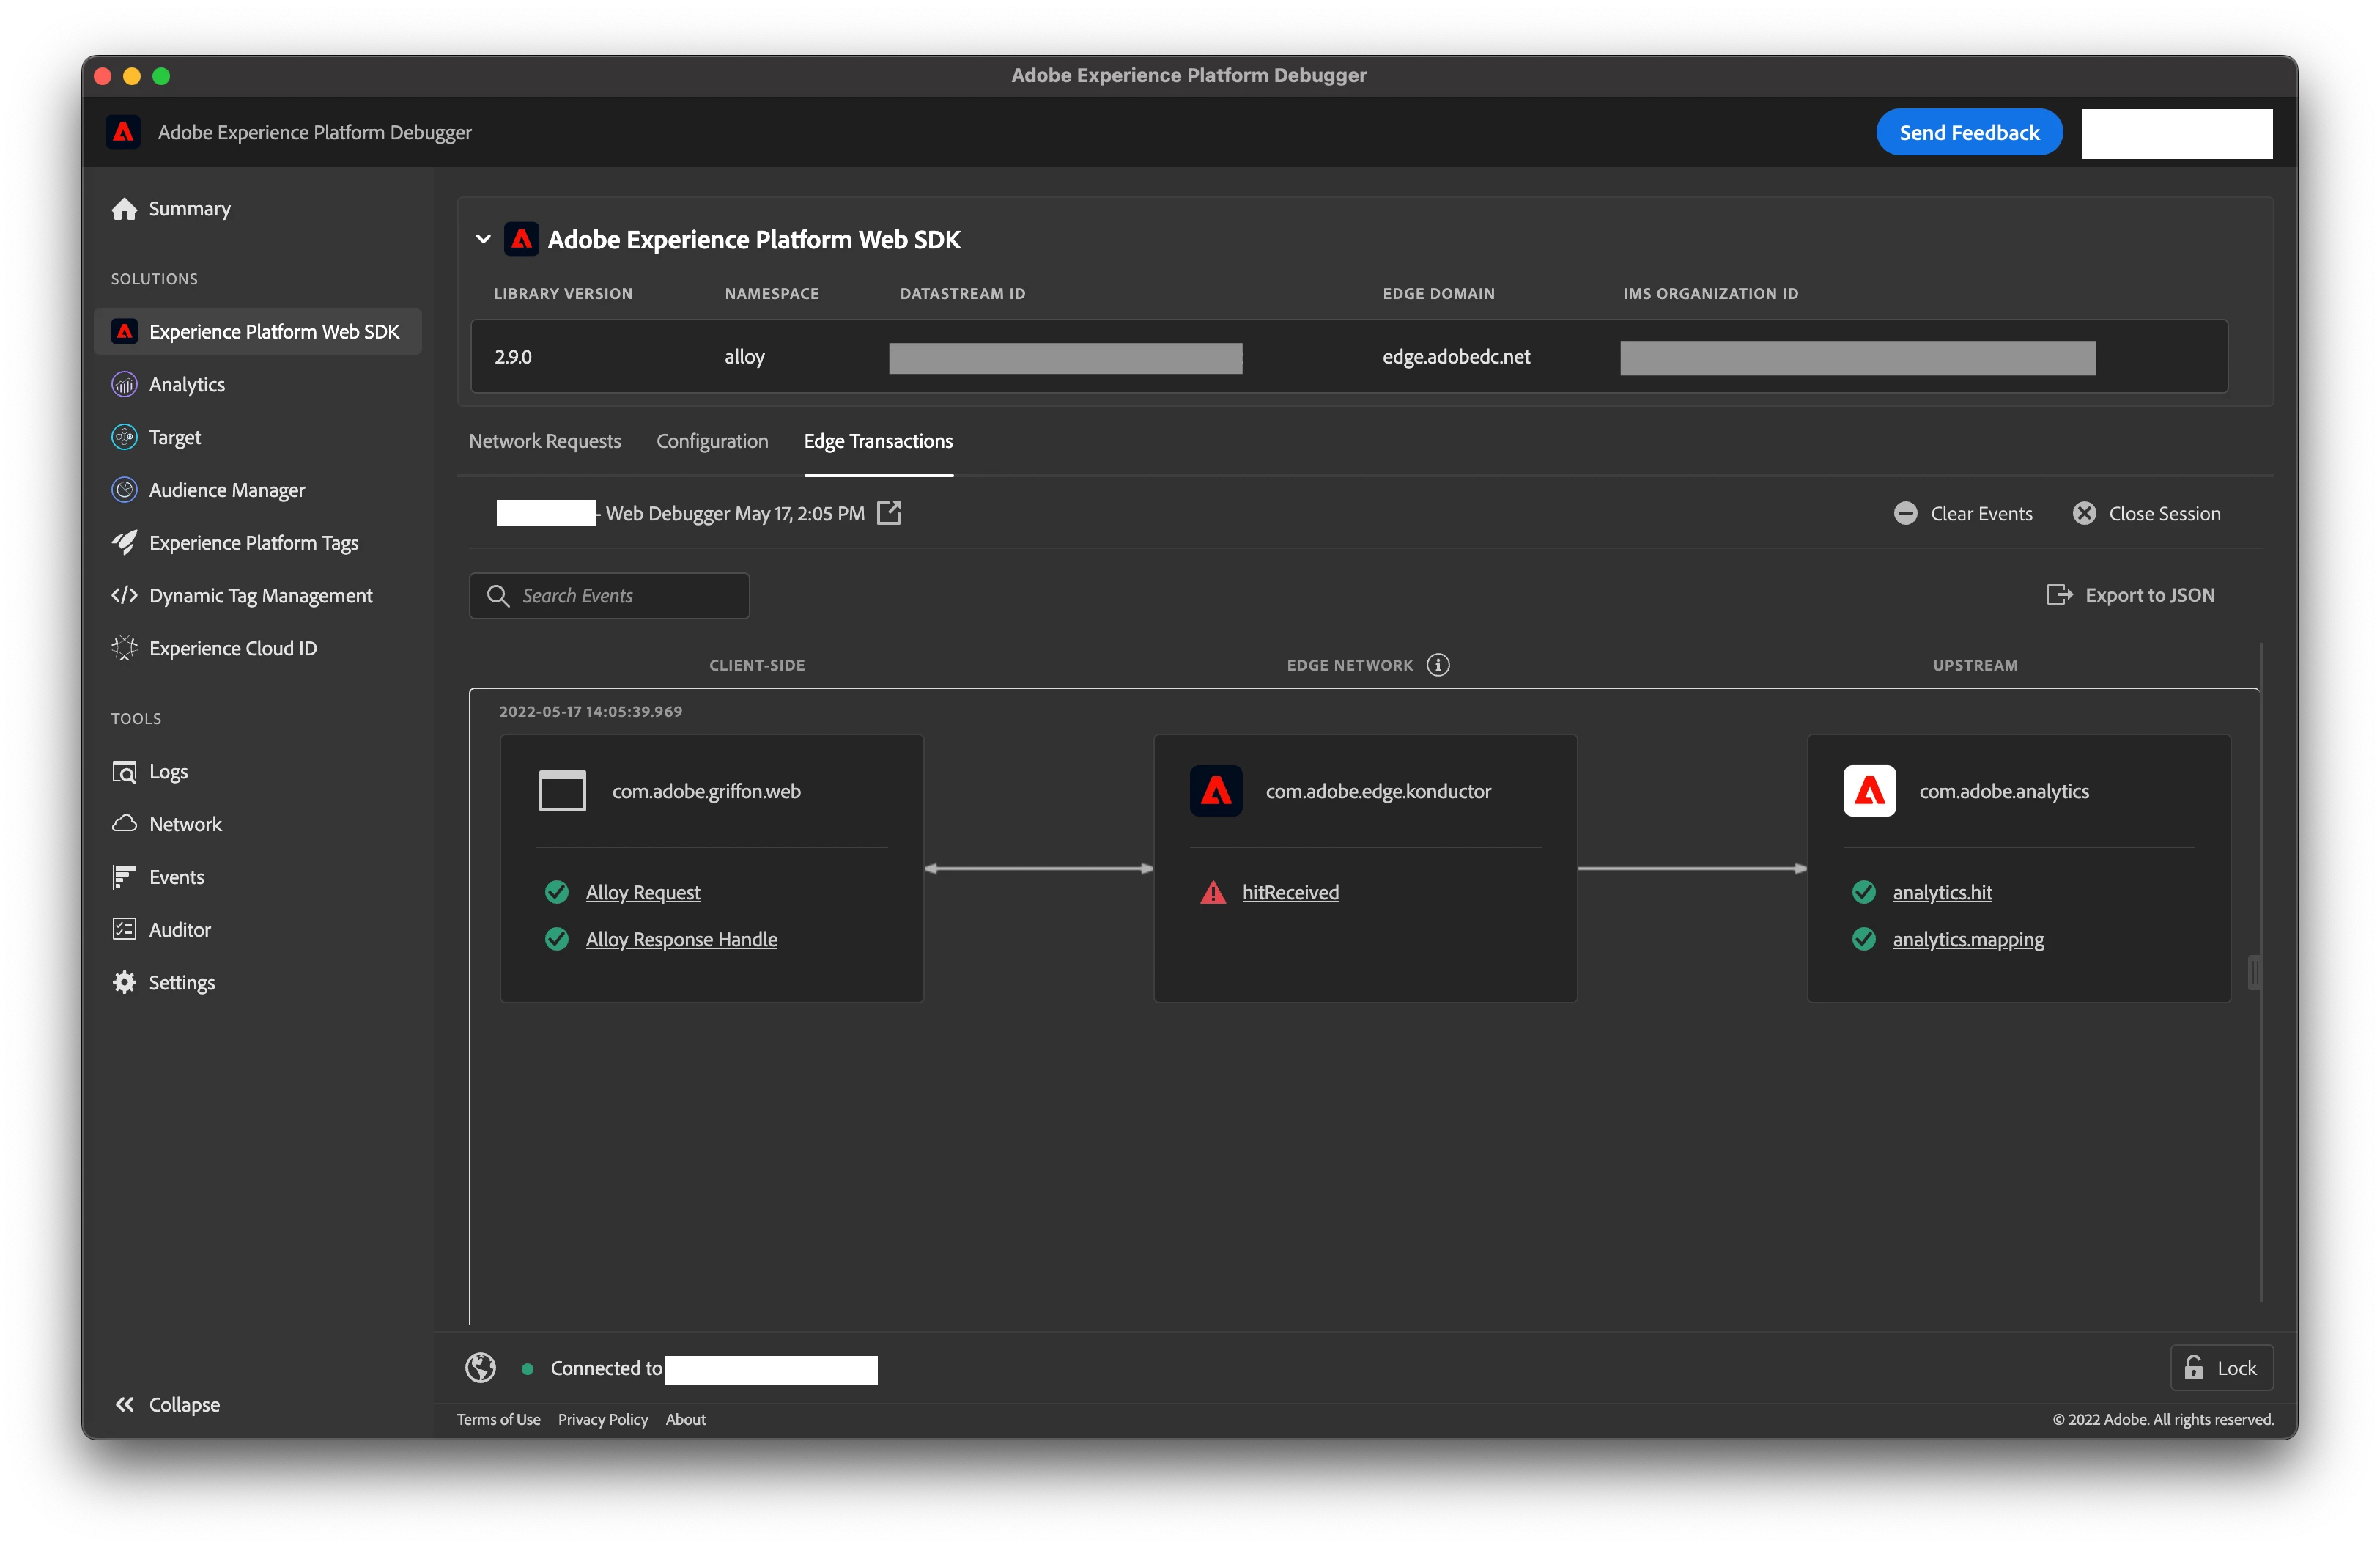2380x1548 pixels.
Task: Switch to the Network Requests tab
Action: [545, 441]
